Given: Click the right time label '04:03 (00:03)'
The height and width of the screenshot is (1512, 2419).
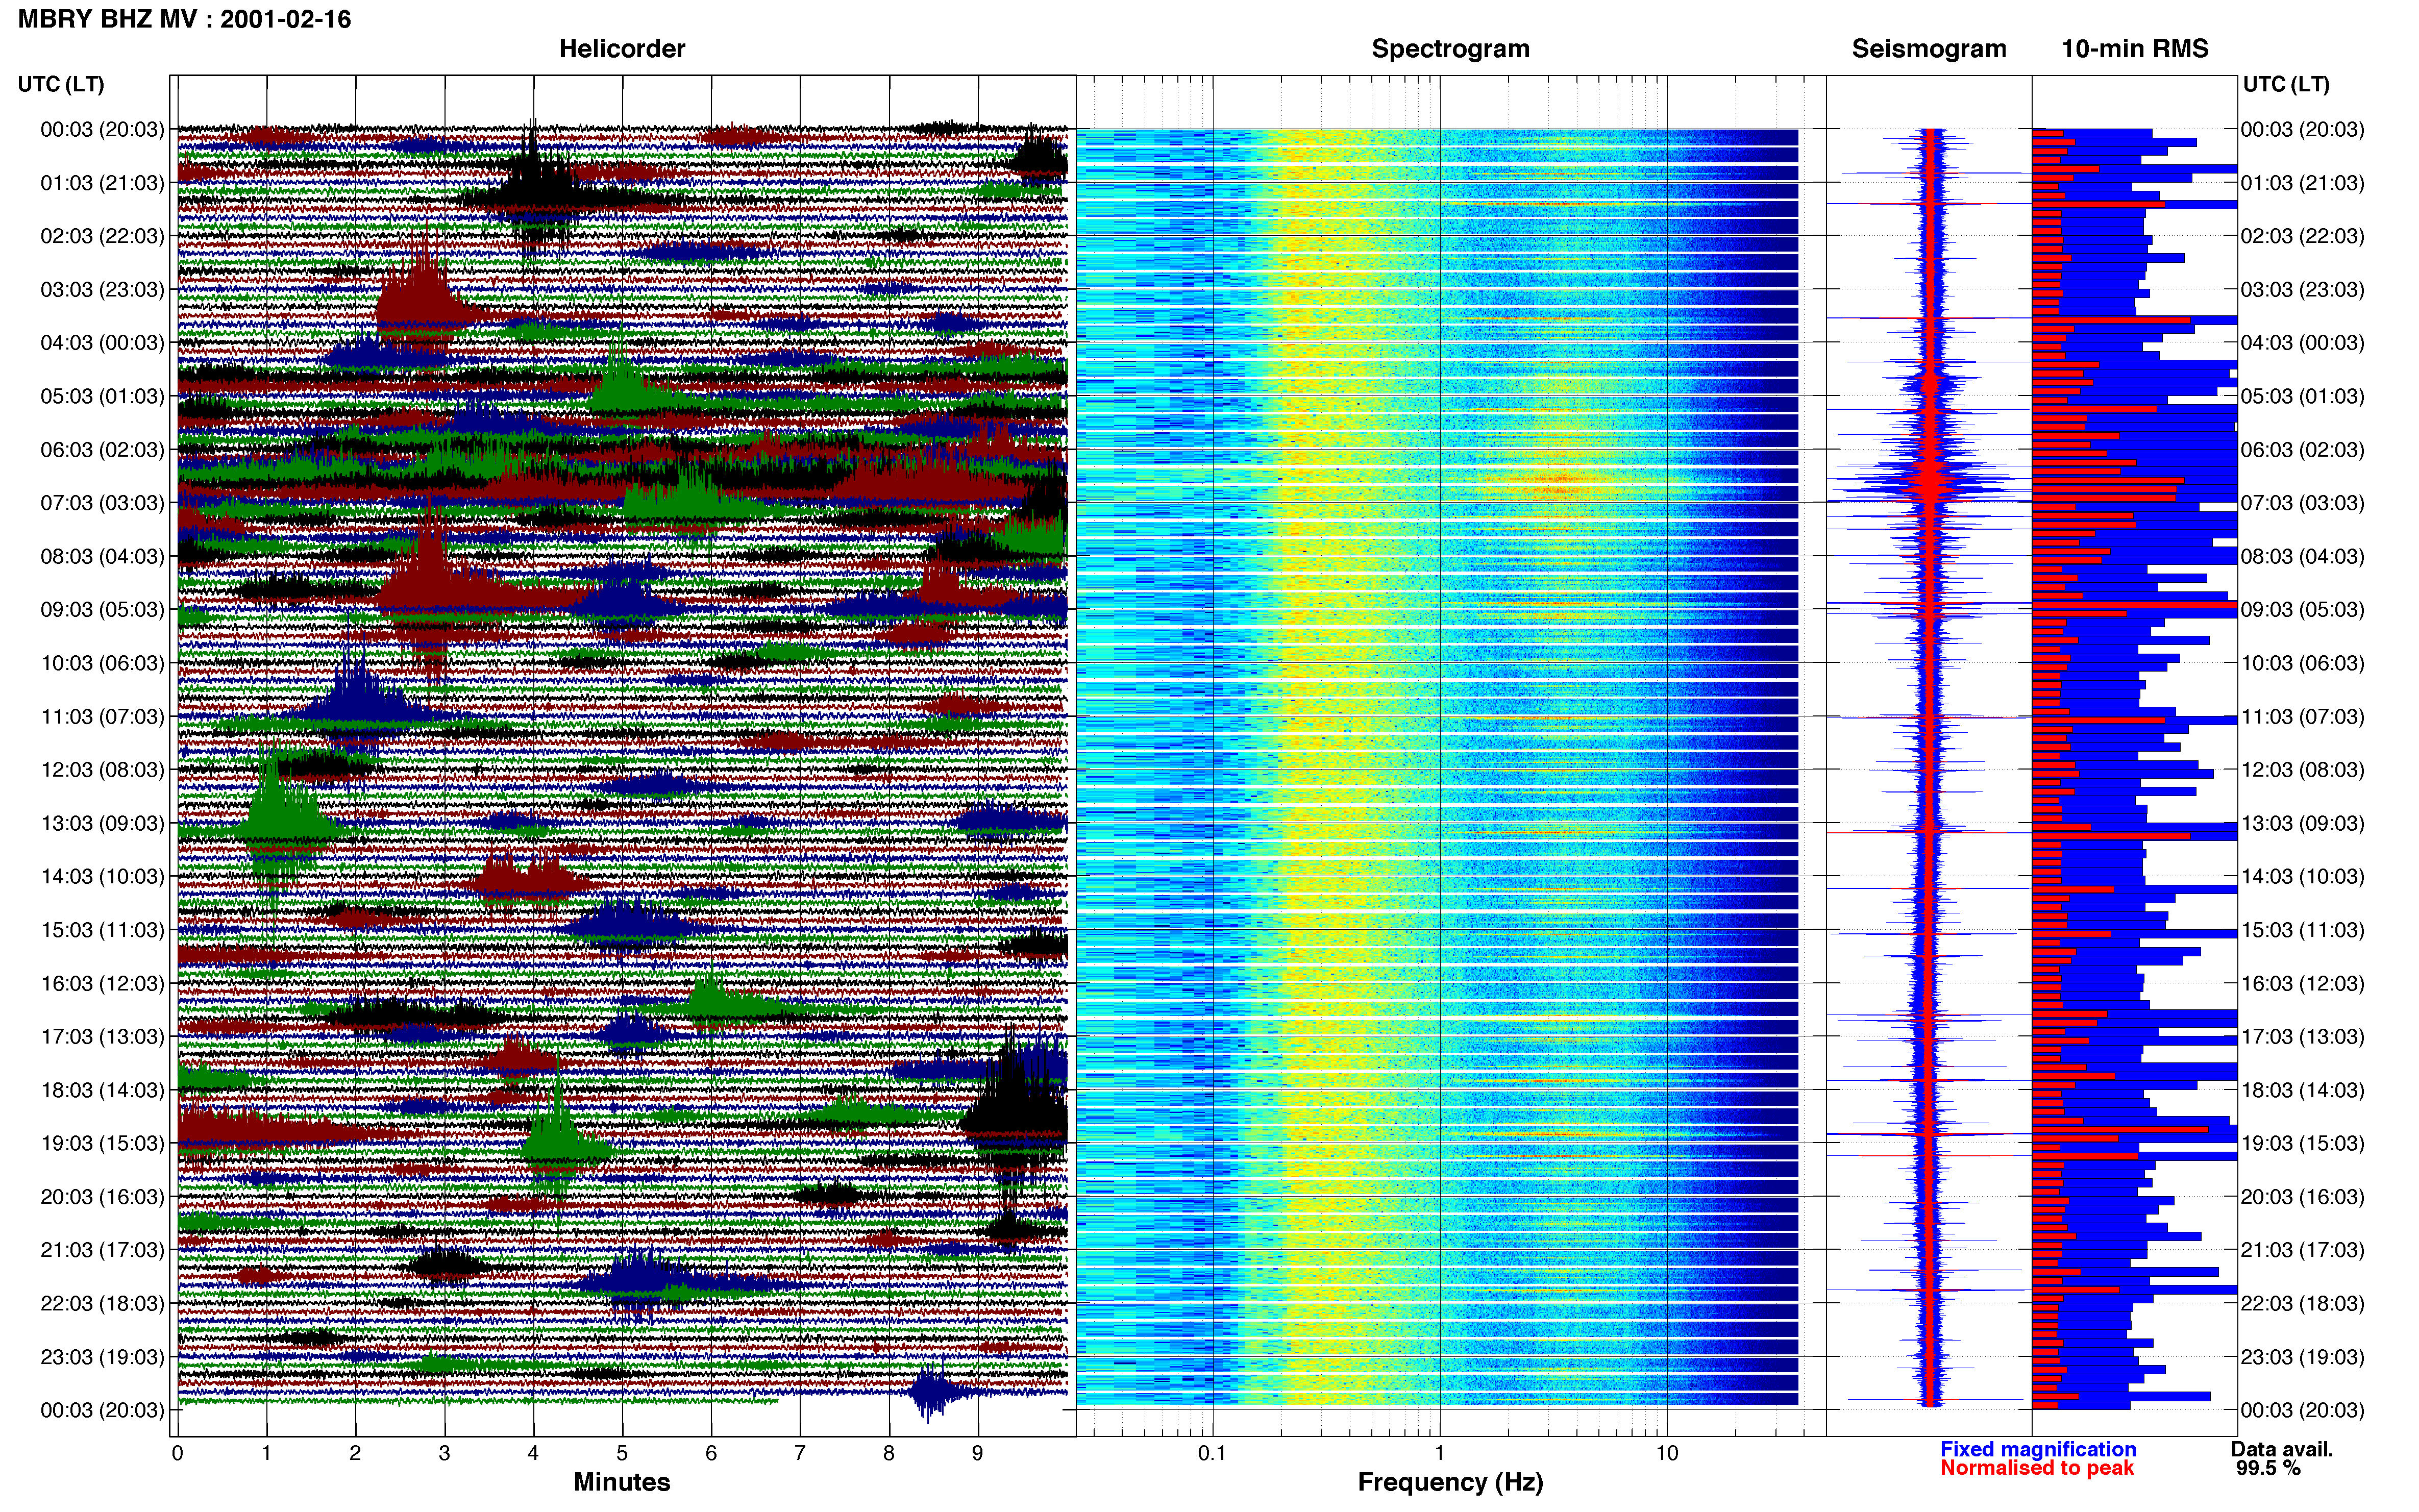Looking at the screenshot, I should (x=2303, y=343).
